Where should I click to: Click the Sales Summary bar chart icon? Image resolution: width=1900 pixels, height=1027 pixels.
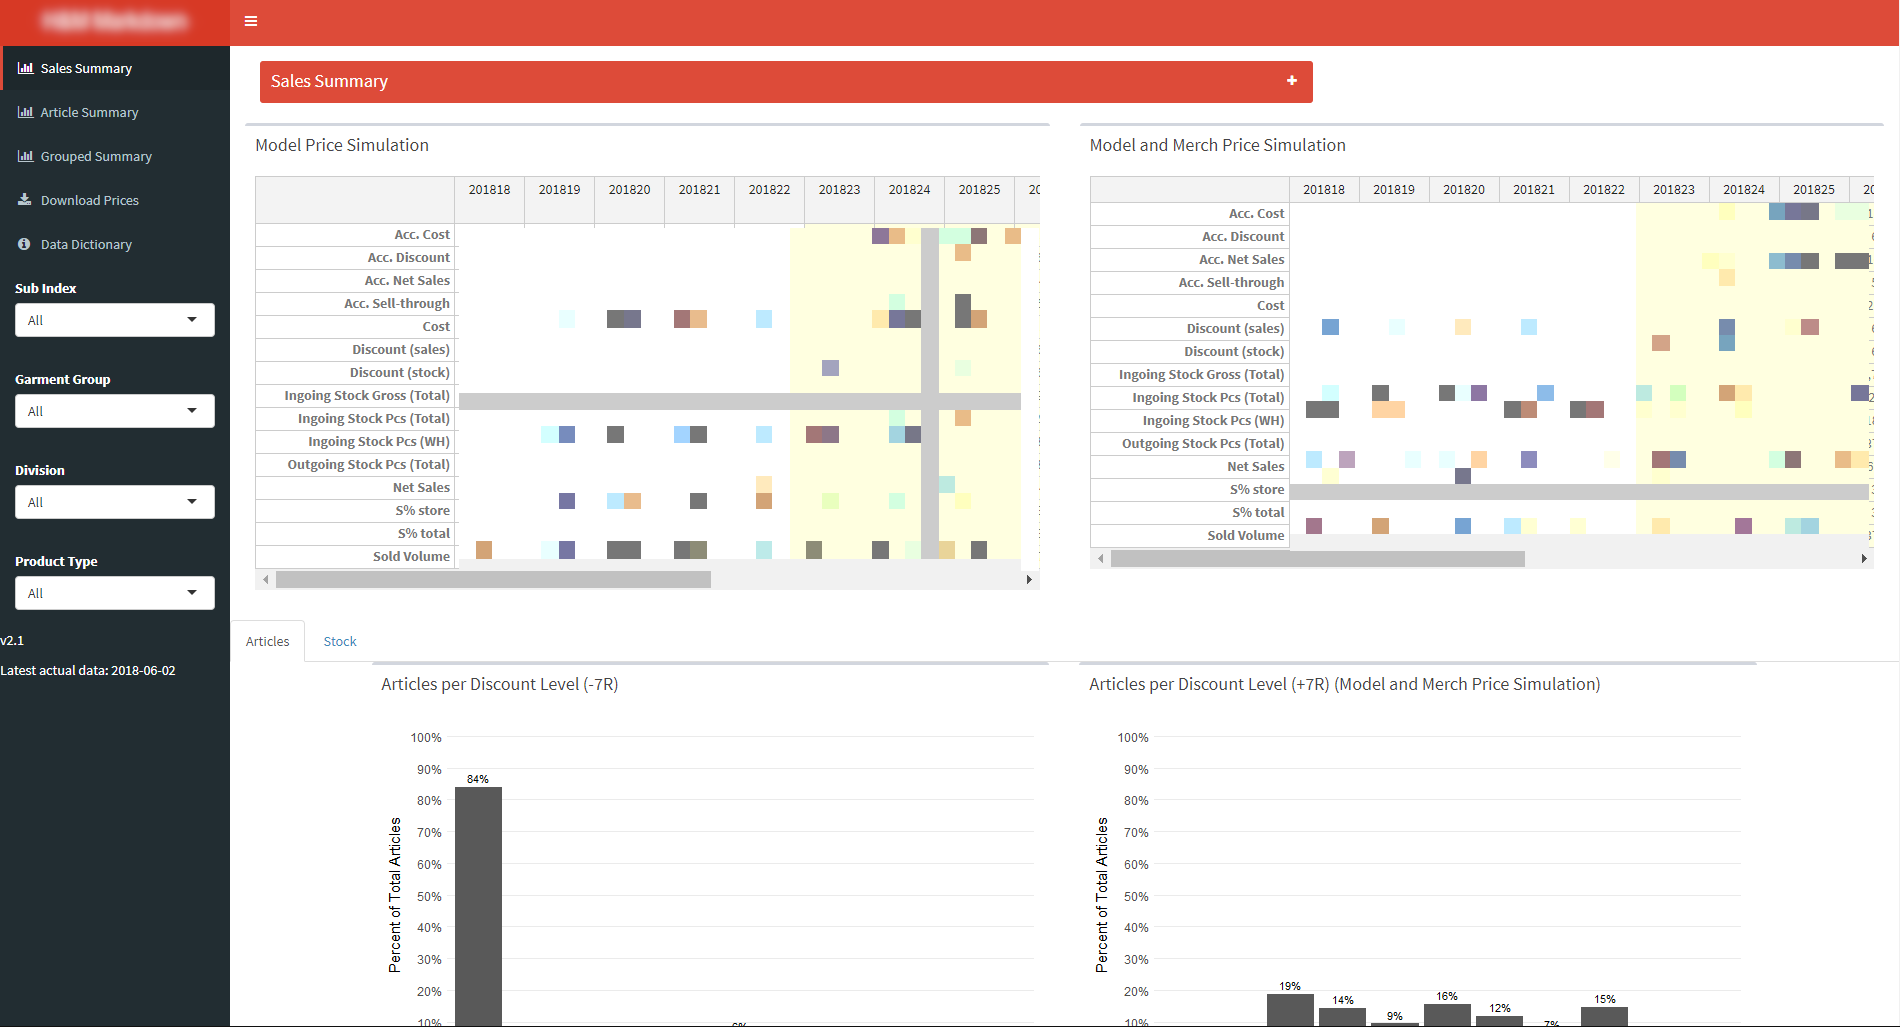tap(25, 68)
